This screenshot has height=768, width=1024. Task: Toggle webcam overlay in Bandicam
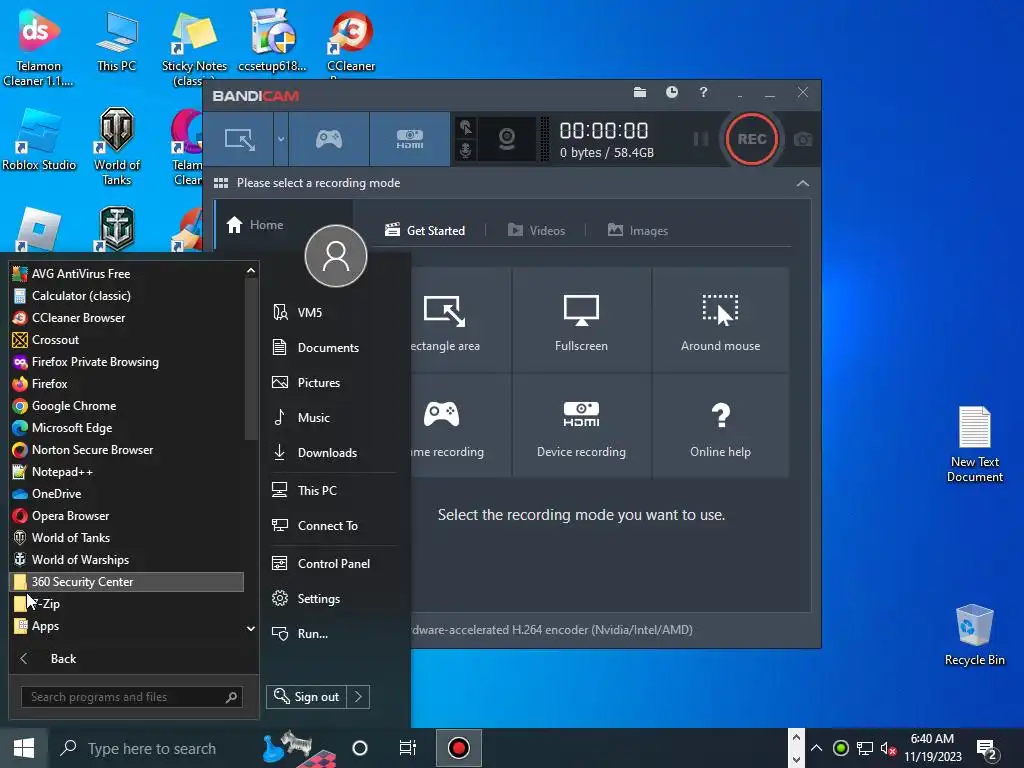tap(507, 139)
